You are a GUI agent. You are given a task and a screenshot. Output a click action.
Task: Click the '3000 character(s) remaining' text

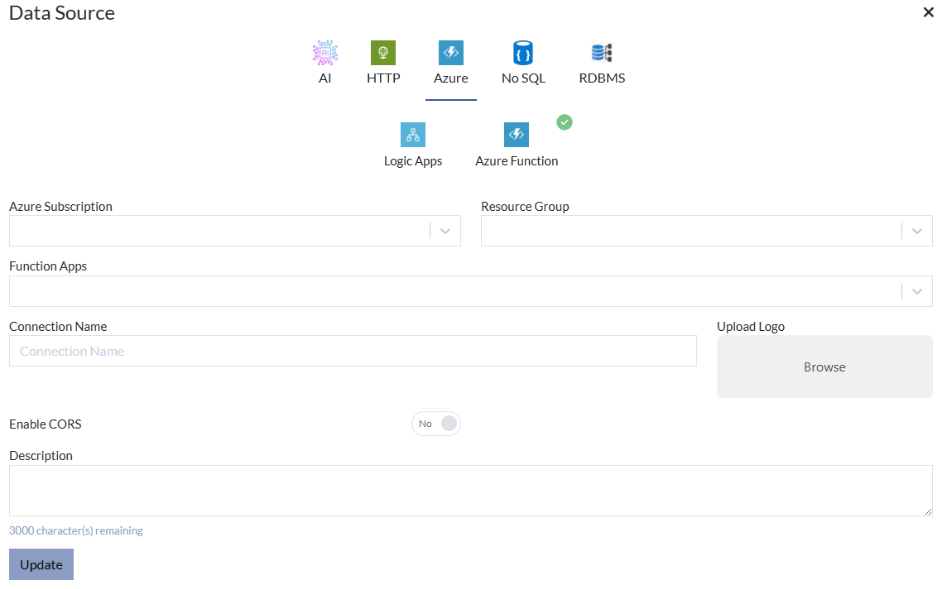(76, 531)
